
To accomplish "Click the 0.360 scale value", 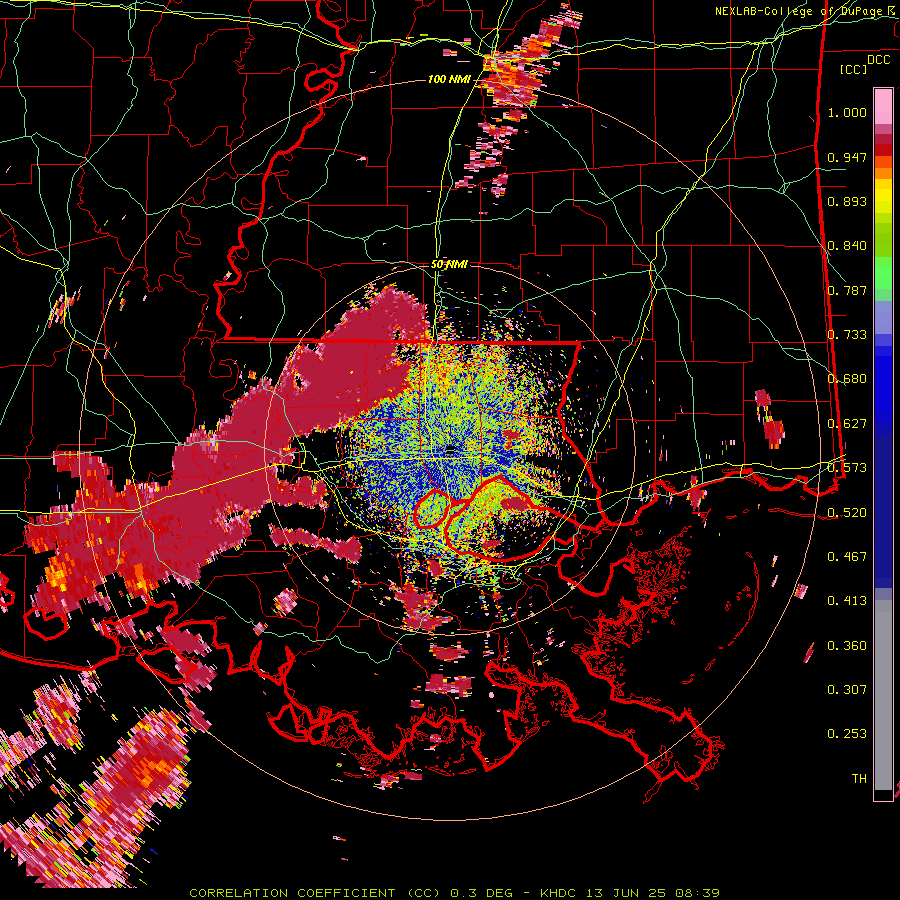I will pyautogui.click(x=847, y=646).
